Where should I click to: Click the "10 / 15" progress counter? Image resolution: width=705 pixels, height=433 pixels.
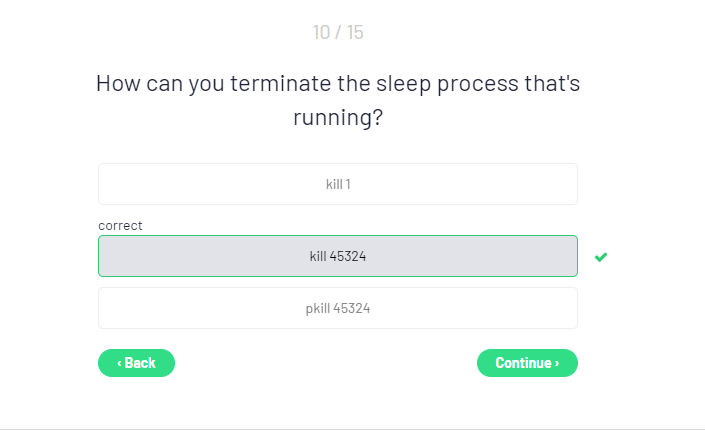tap(338, 33)
